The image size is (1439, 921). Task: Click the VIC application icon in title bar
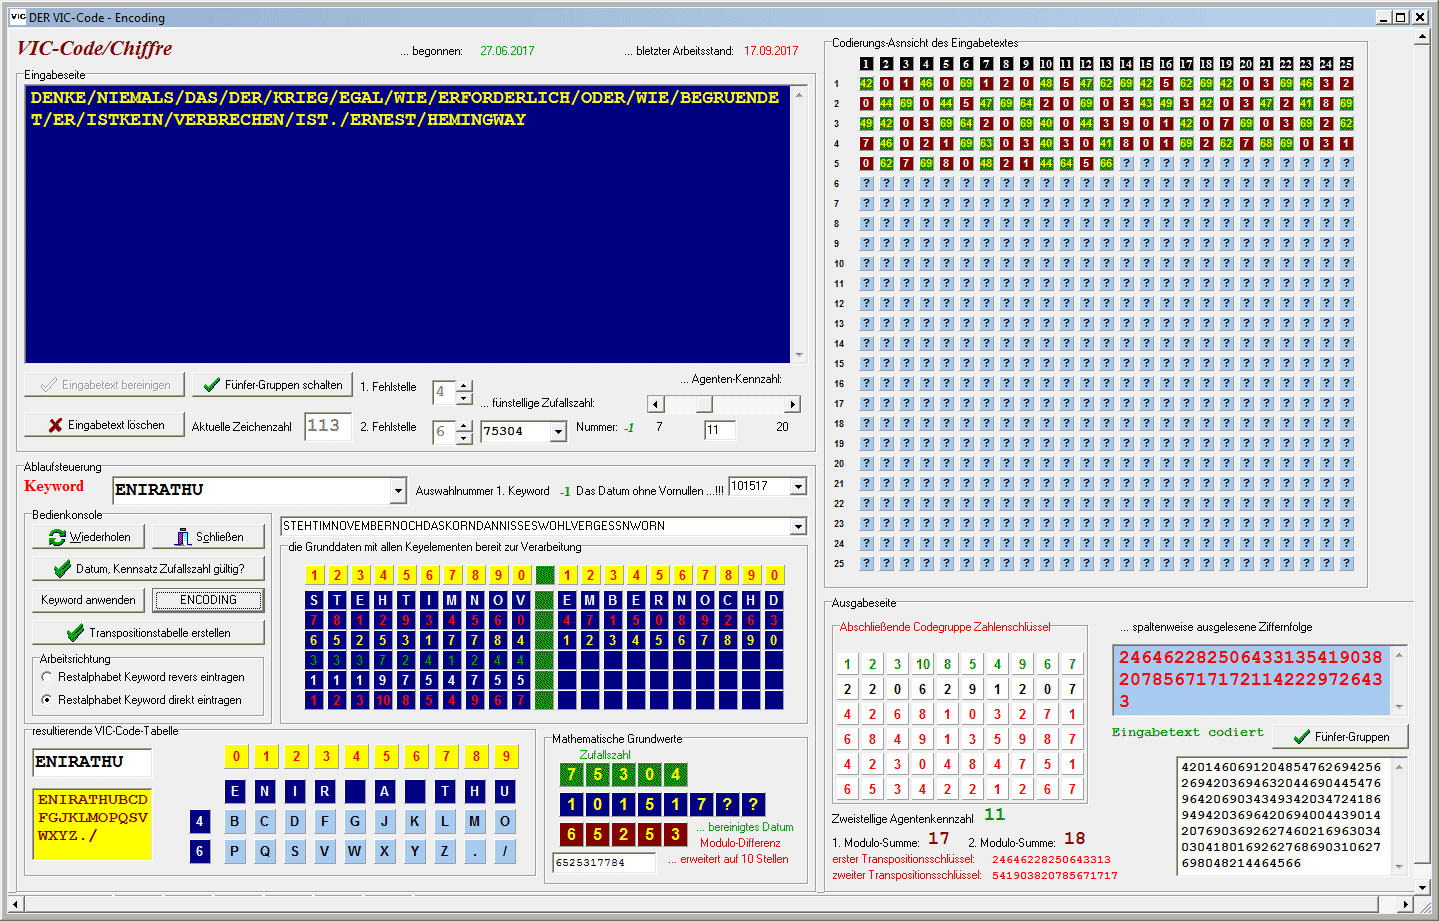17,17
